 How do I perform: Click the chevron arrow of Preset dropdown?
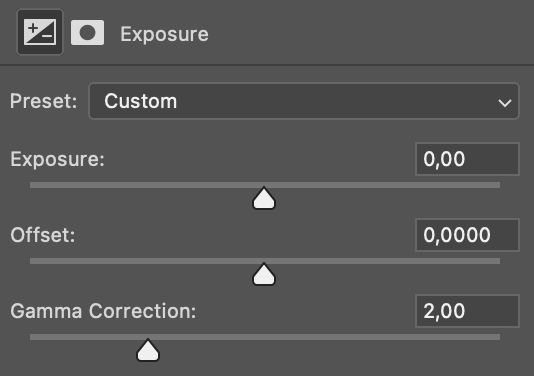(x=504, y=102)
